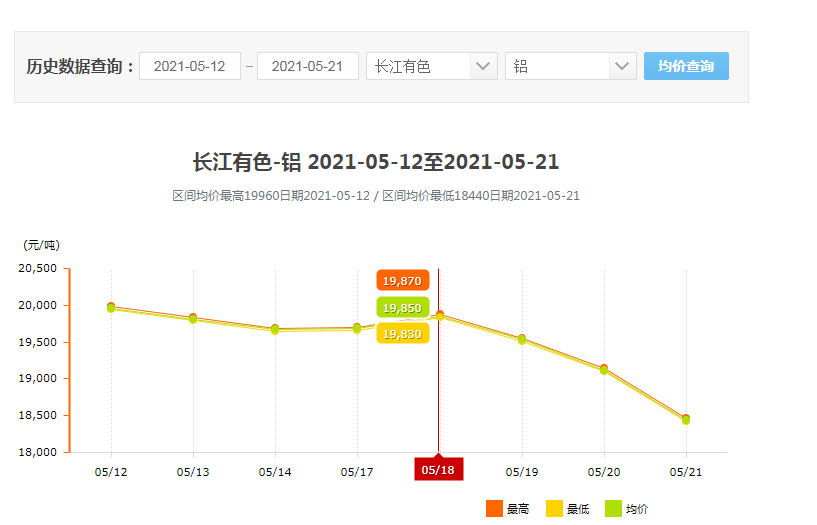Toggle the 最低 legend series
The height and width of the screenshot is (525, 817).
pyautogui.click(x=567, y=509)
